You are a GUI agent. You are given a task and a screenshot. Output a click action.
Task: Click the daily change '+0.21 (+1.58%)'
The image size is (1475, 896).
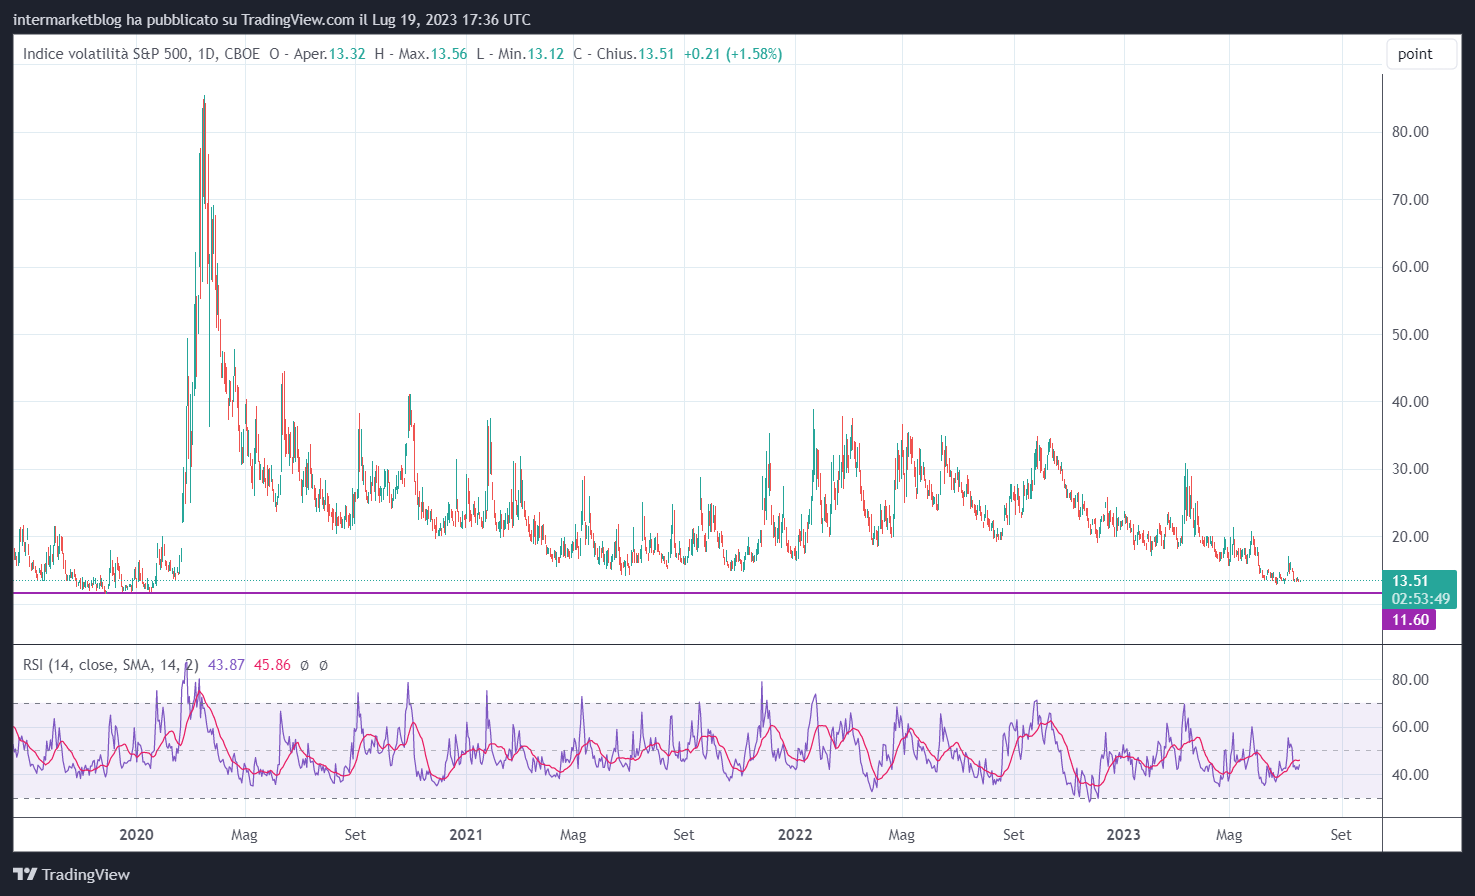(x=733, y=54)
